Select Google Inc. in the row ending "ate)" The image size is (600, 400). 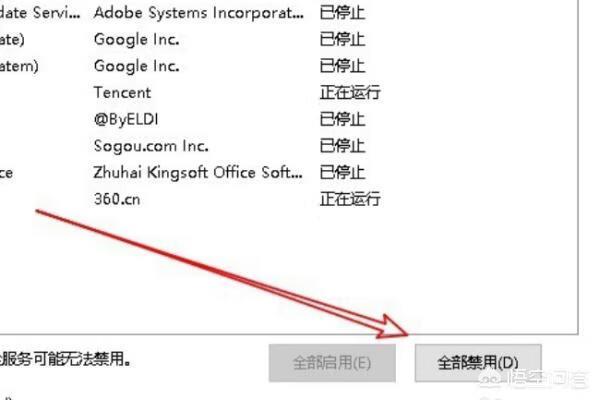pyautogui.click(x=137, y=39)
